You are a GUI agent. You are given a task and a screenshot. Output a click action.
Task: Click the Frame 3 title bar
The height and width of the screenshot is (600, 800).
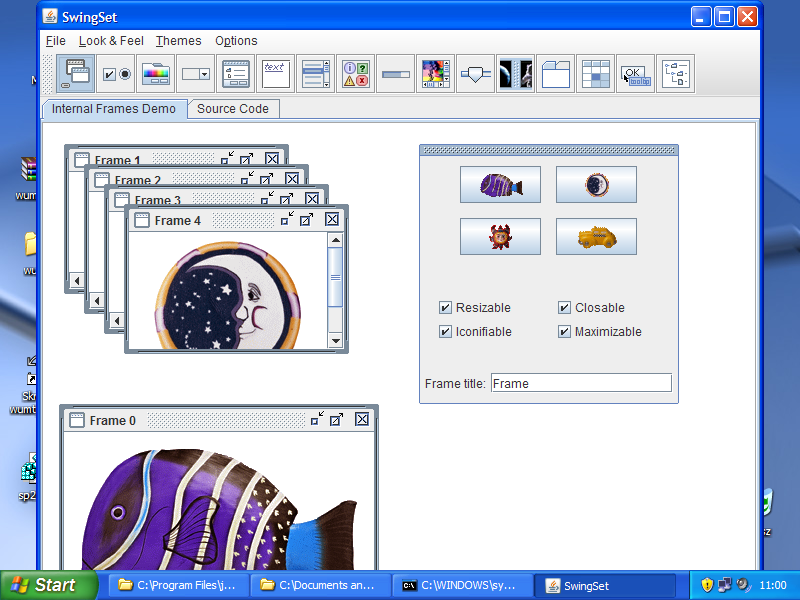216,198
